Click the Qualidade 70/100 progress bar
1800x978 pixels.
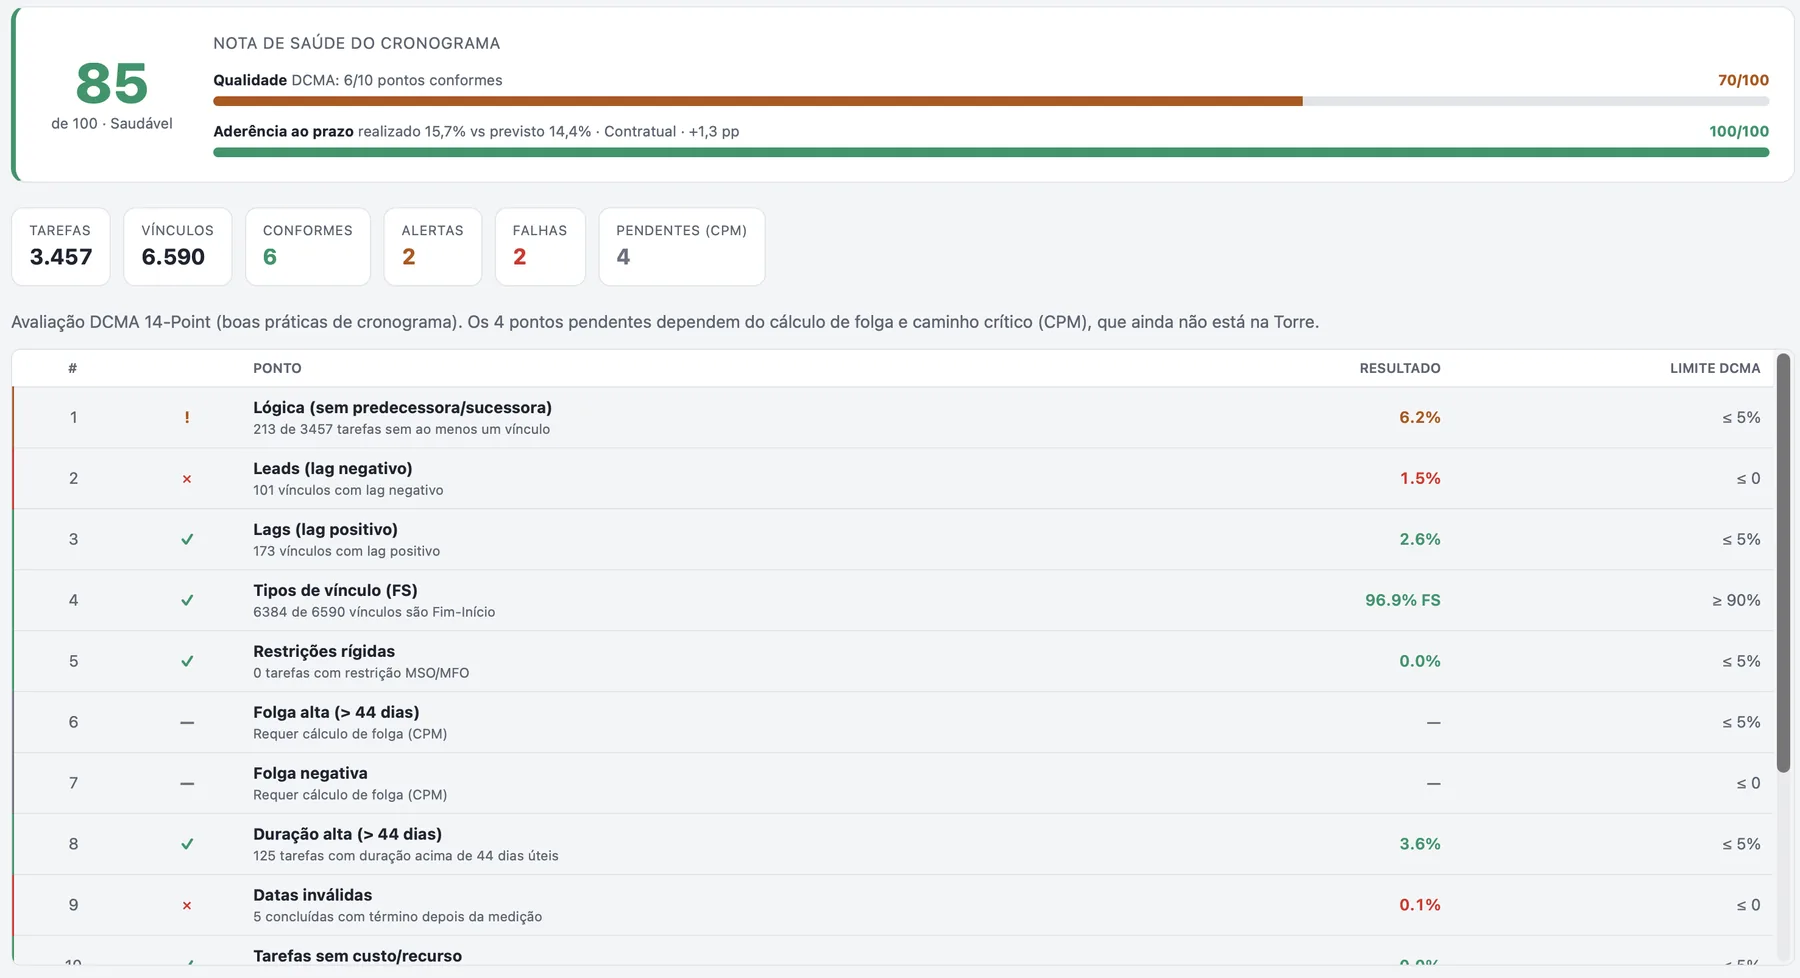[991, 101]
